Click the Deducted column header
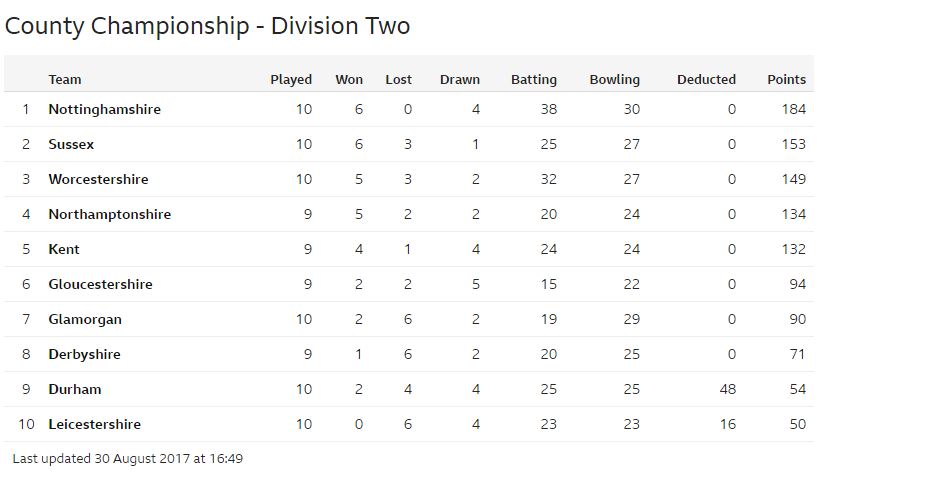 [706, 79]
